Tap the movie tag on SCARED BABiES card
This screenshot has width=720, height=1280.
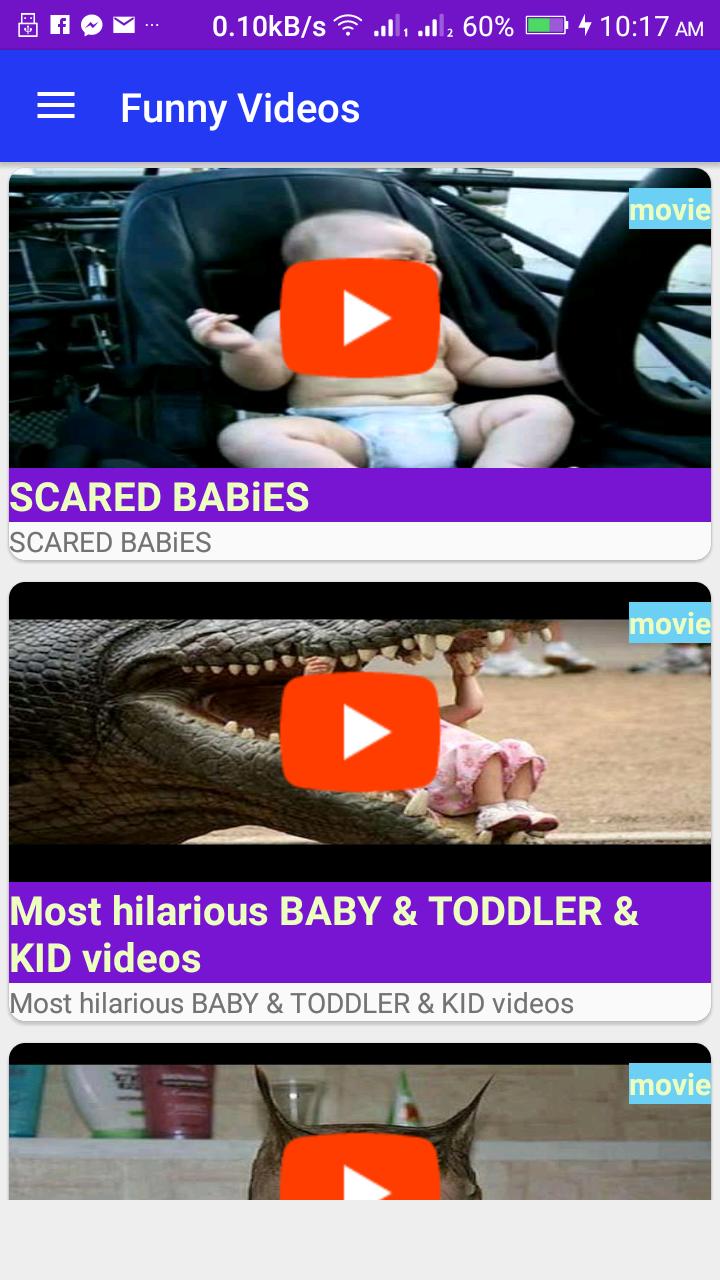click(x=670, y=209)
